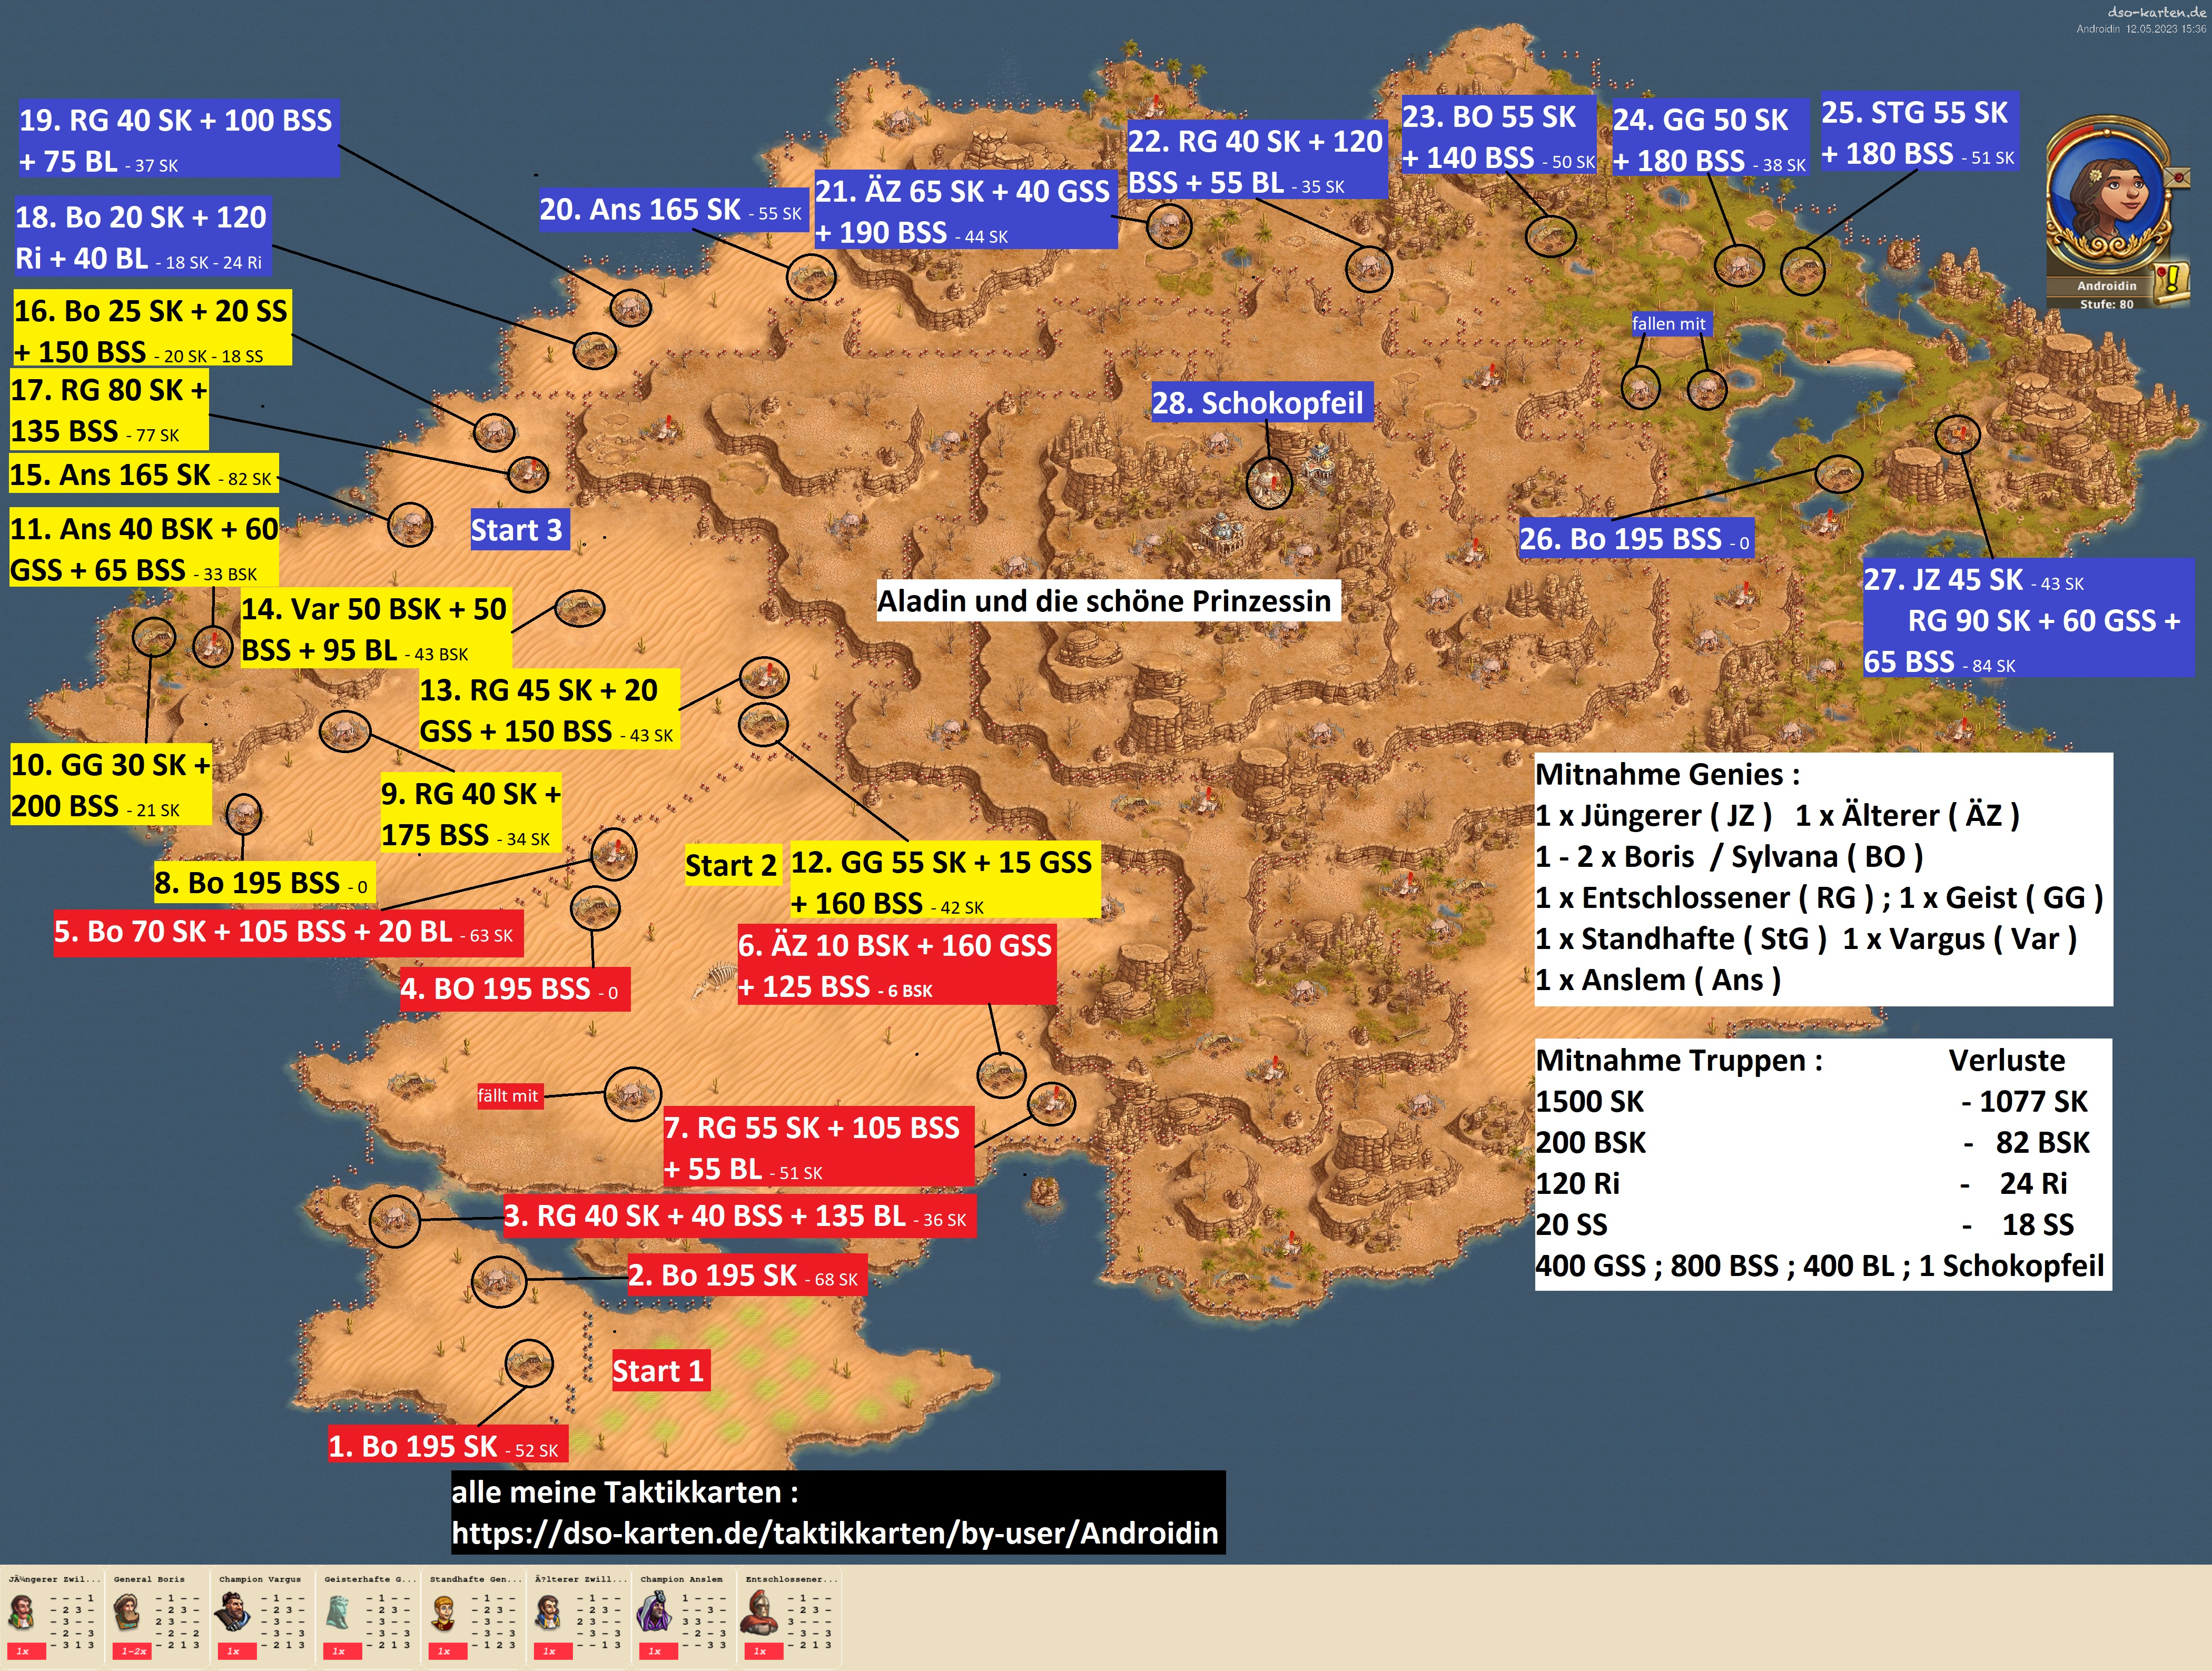Screen dimensions: 2212x1671
Task: Click label '8. Bo 195 BSS'
Action: (x=265, y=883)
